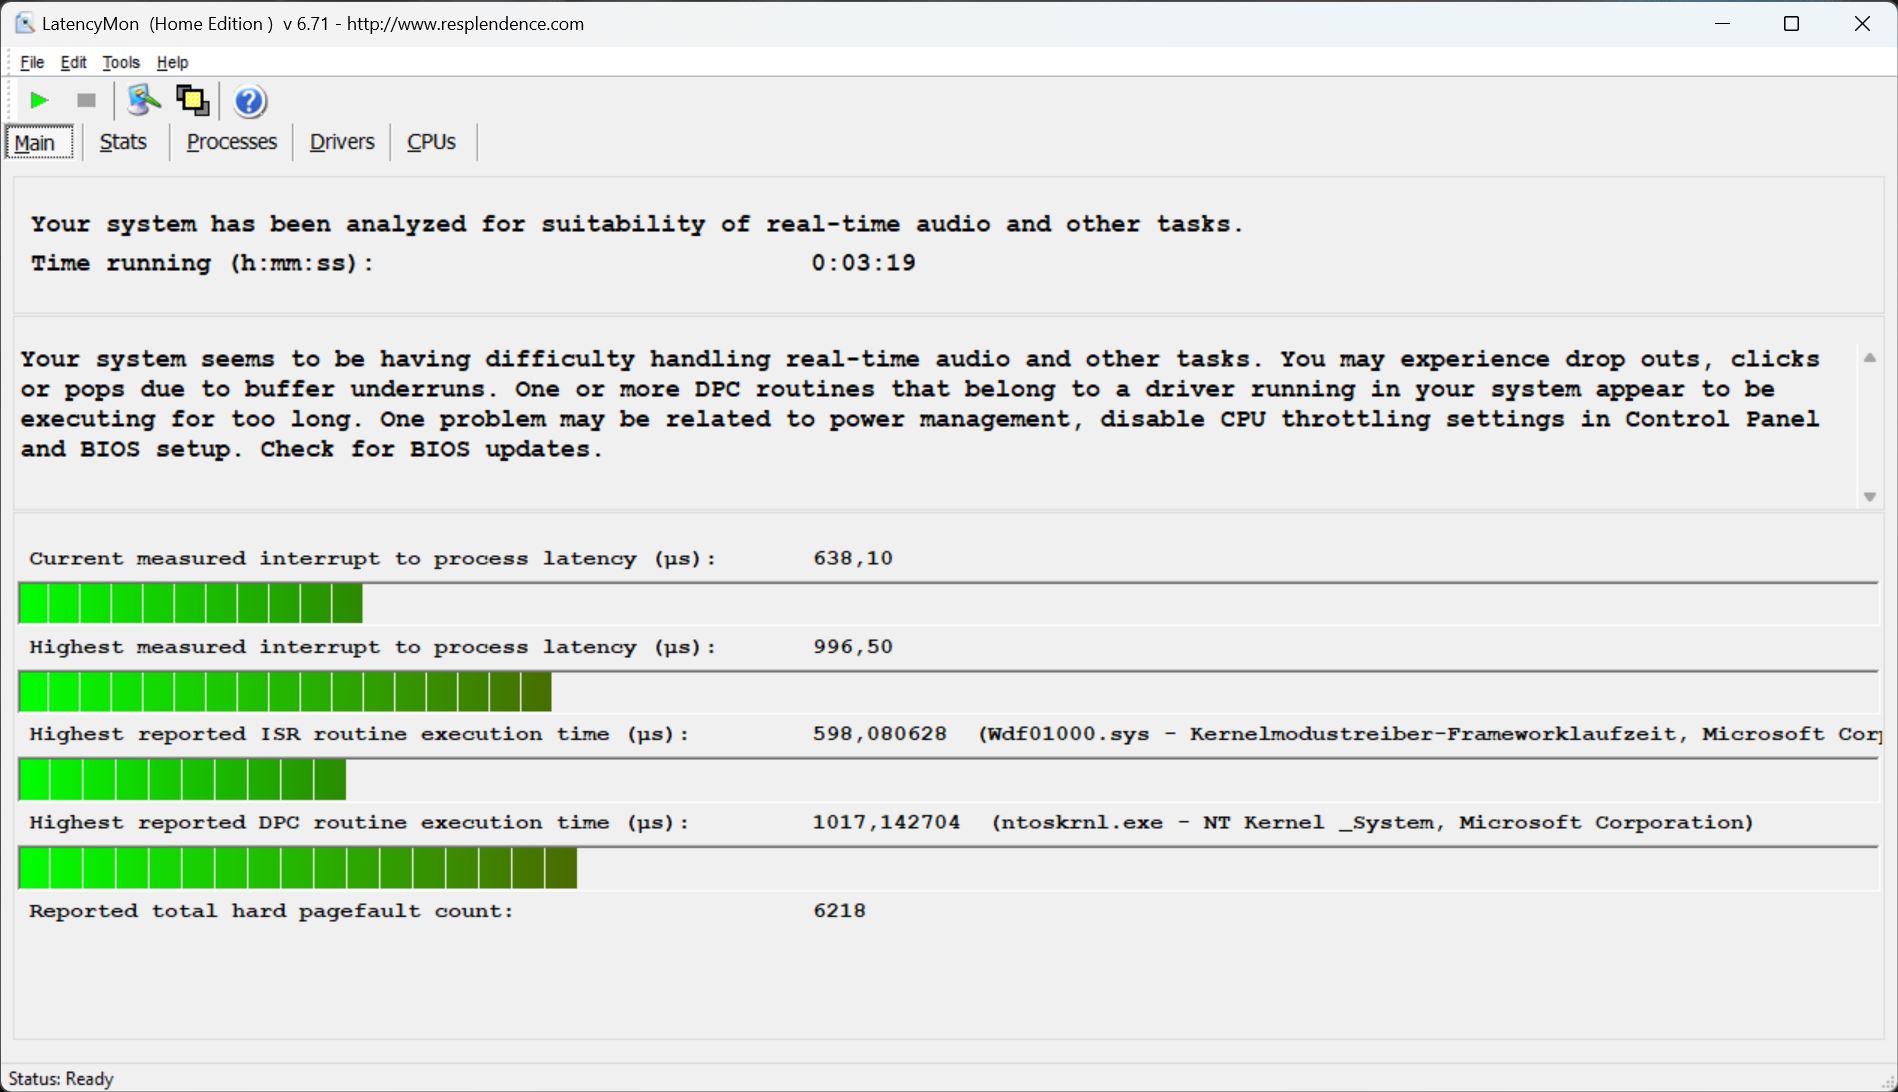Open the Help menu
1898x1092 pixels.
[172, 62]
